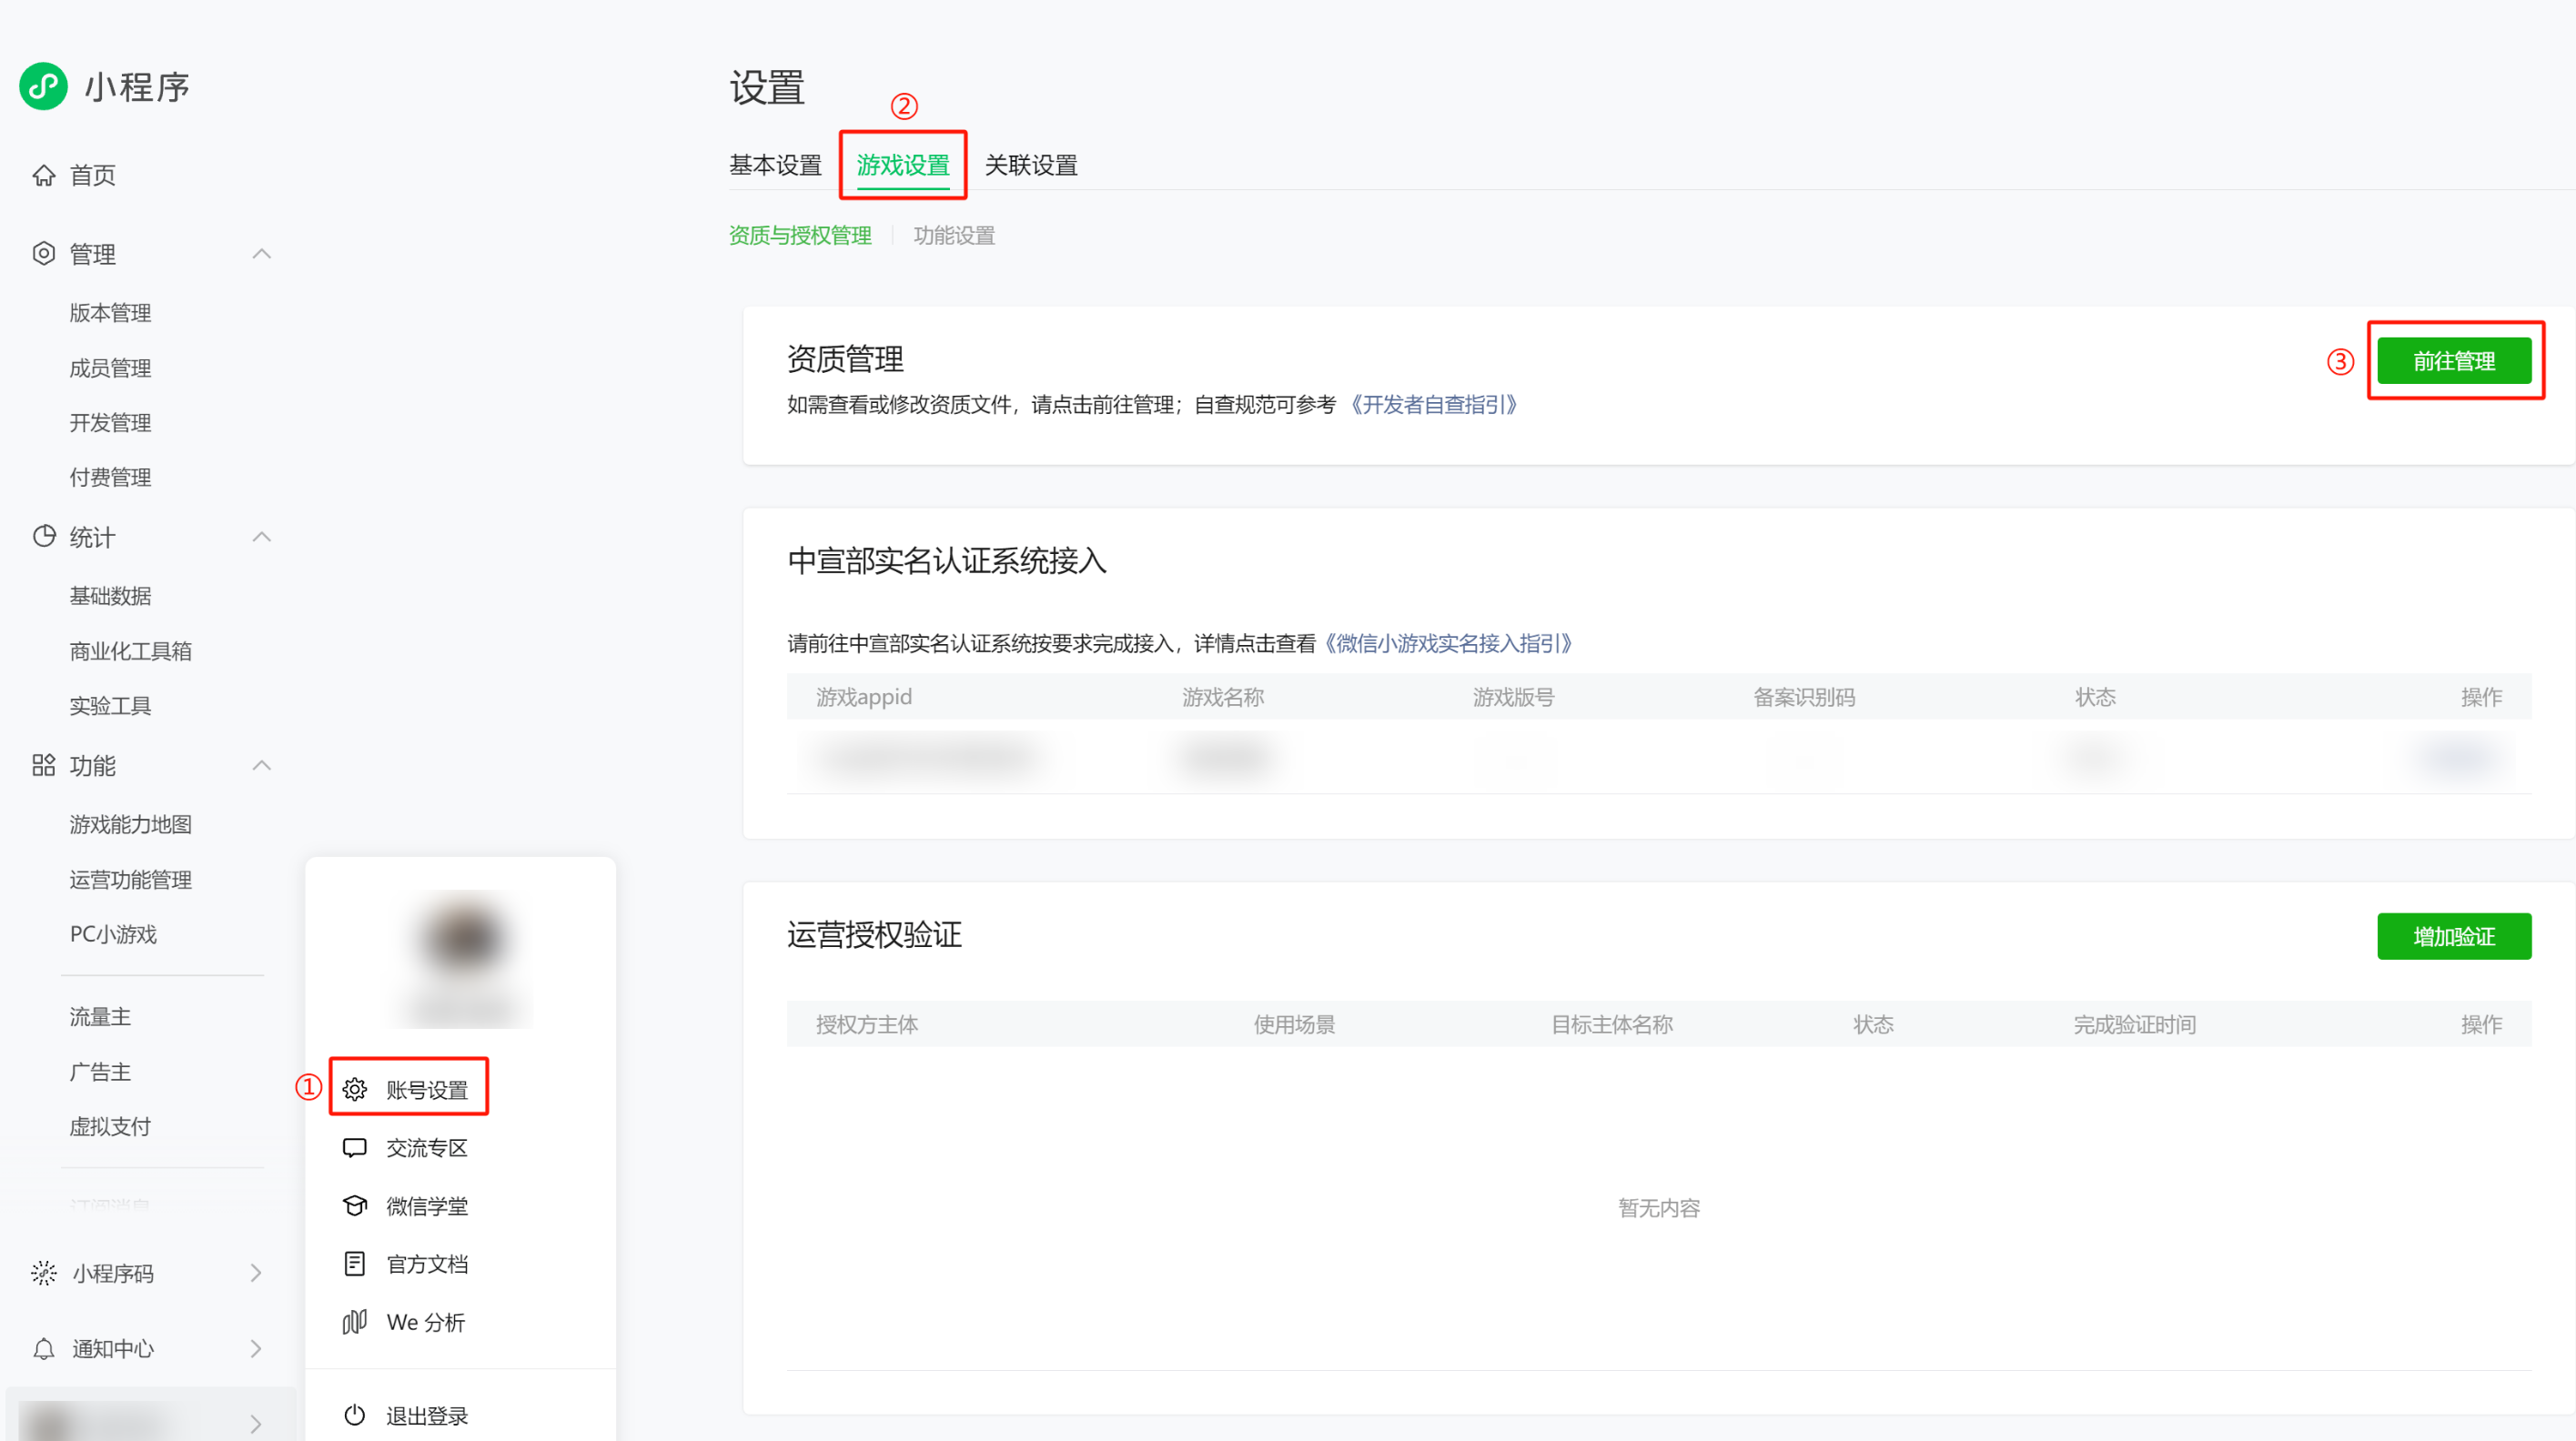Select 功能设置 sub-tab

click(954, 235)
